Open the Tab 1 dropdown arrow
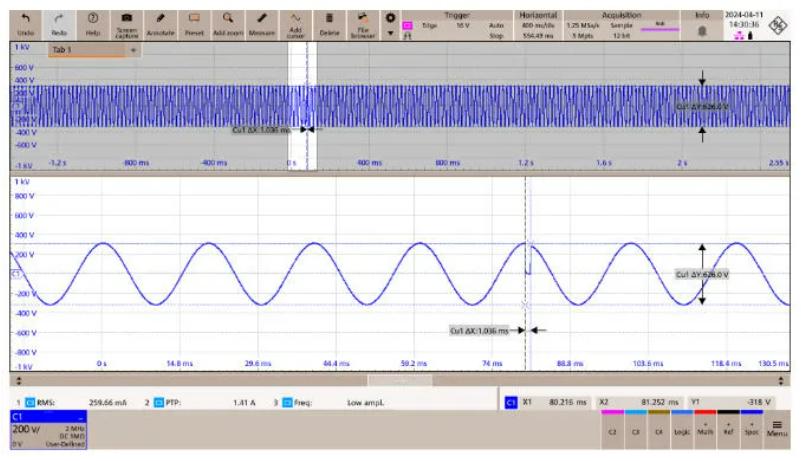 point(133,50)
